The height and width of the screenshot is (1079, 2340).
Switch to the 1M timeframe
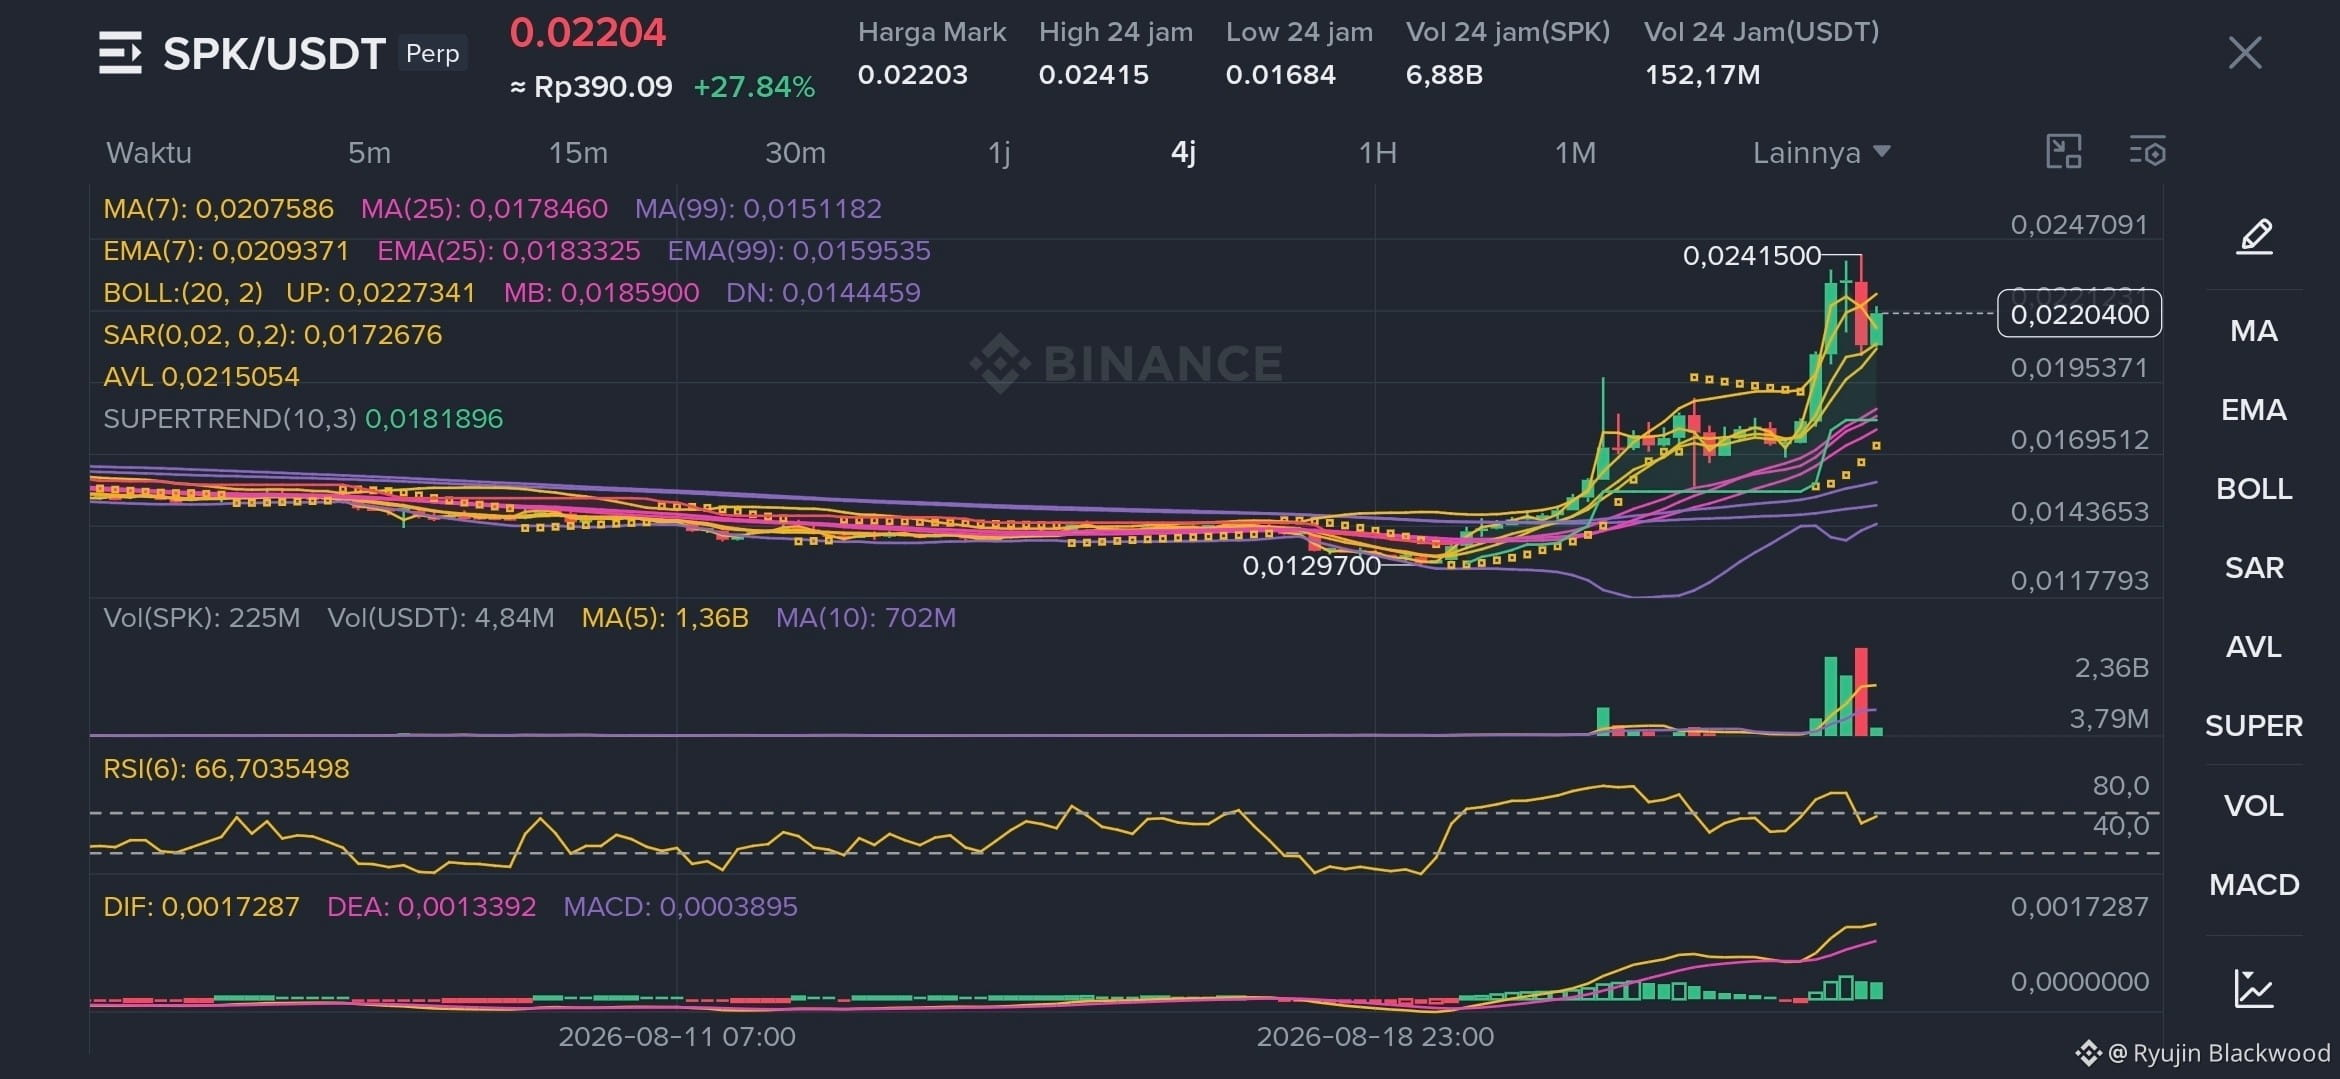1575,153
